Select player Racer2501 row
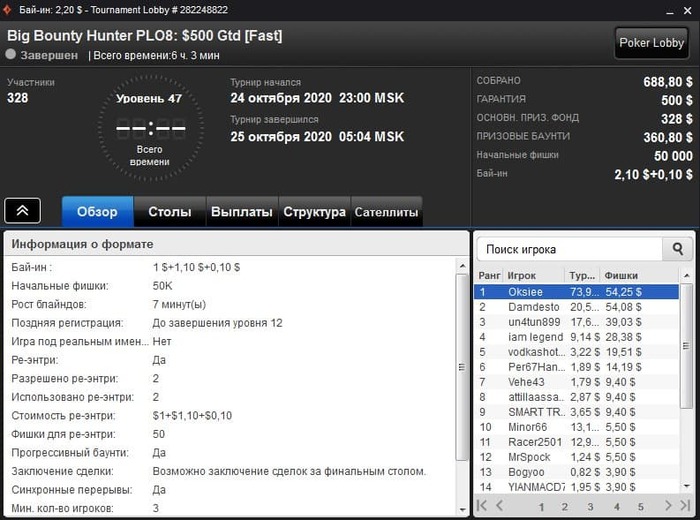Image resolution: width=700 pixels, height=520 pixels. click(576, 442)
